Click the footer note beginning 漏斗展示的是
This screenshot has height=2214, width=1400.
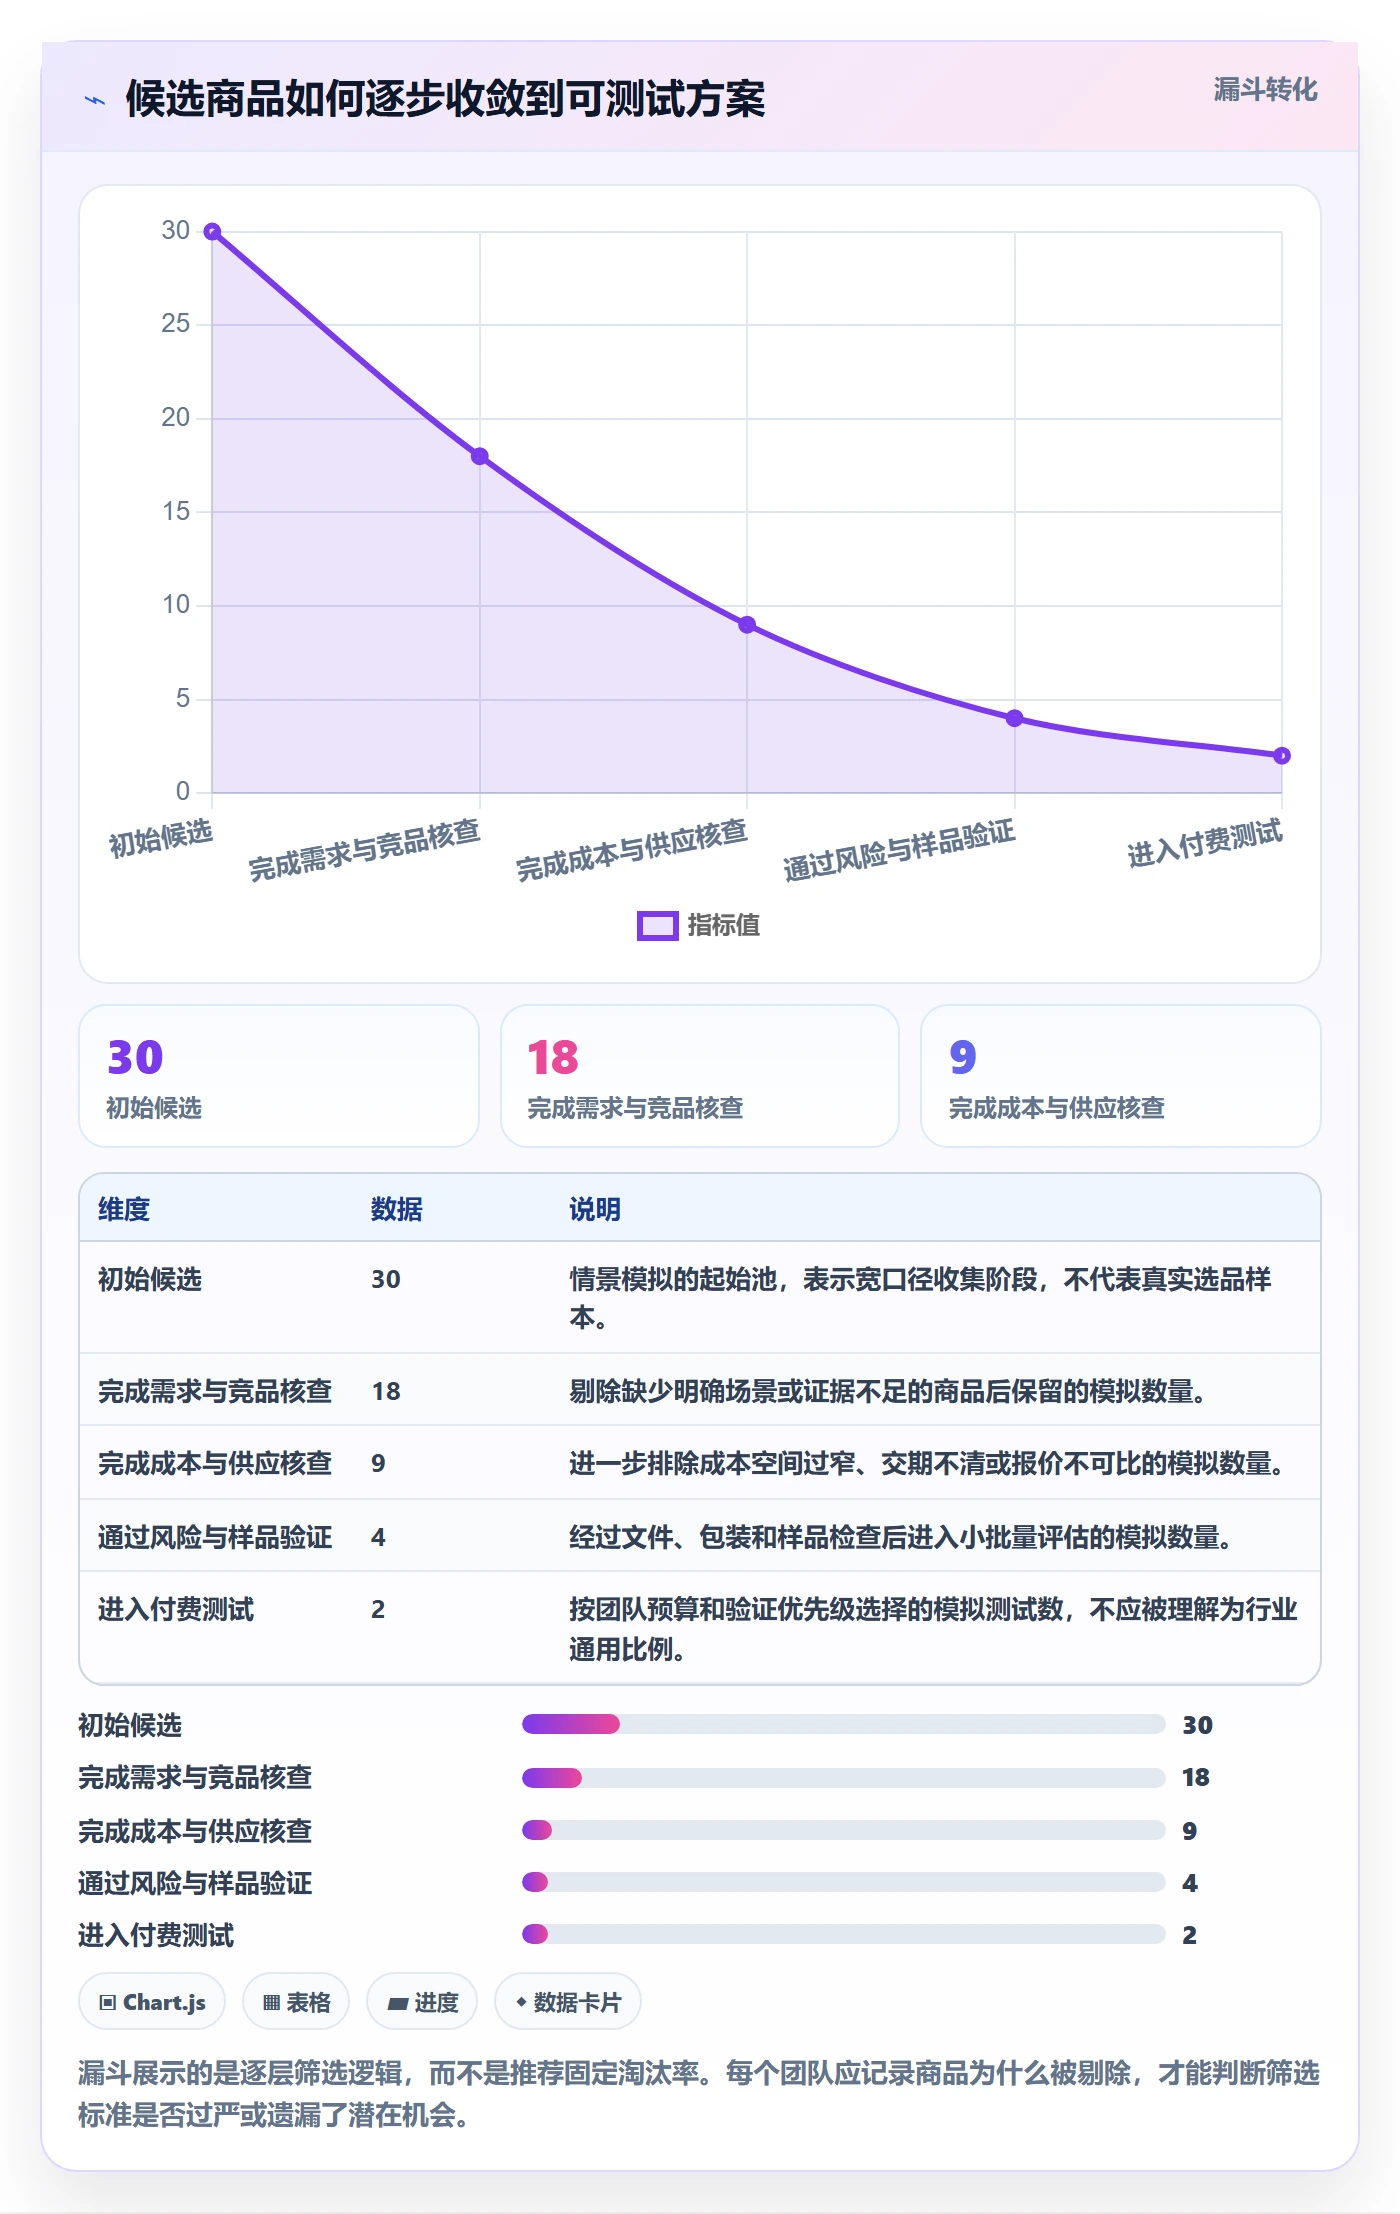point(699,2094)
